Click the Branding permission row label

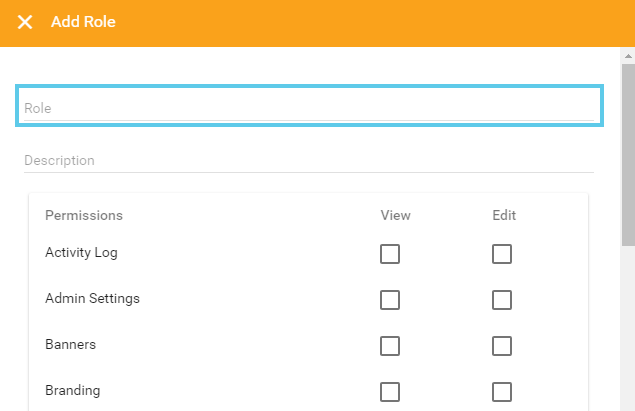coord(72,391)
